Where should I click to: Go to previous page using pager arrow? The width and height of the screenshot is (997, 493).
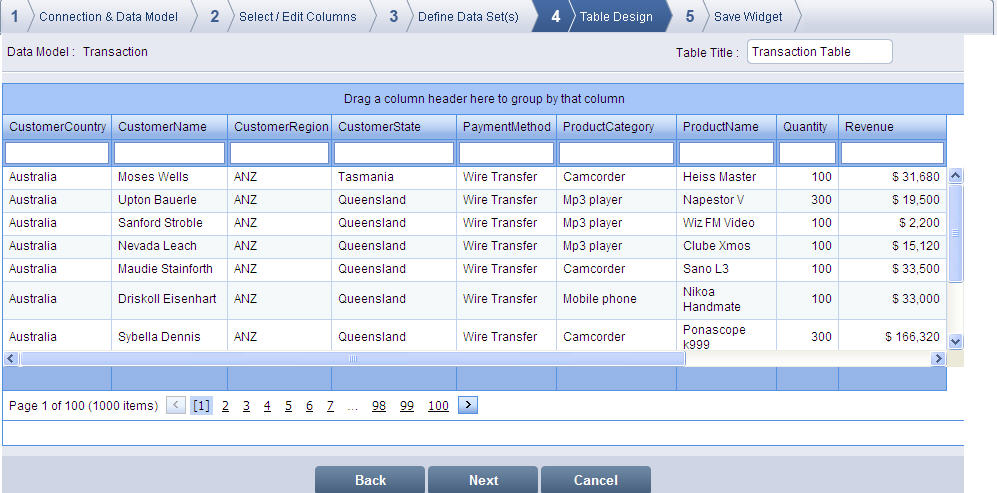176,405
